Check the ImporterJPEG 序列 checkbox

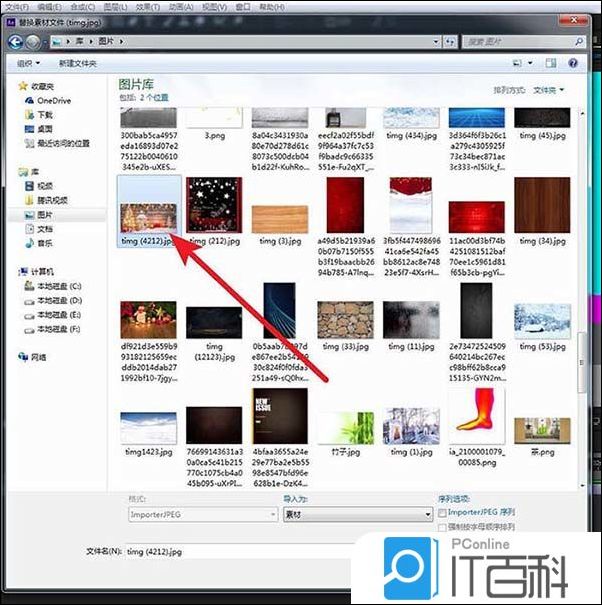click(x=442, y=513)
